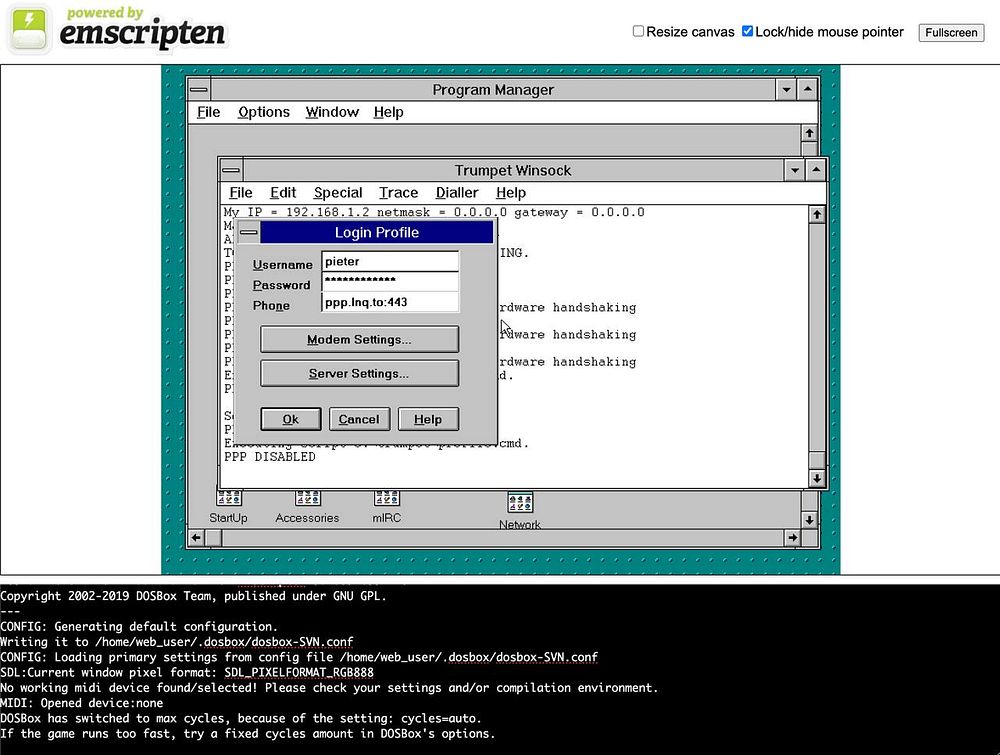Click 'Copyright 2002-2019 DOSBox Team' console line

193,596
